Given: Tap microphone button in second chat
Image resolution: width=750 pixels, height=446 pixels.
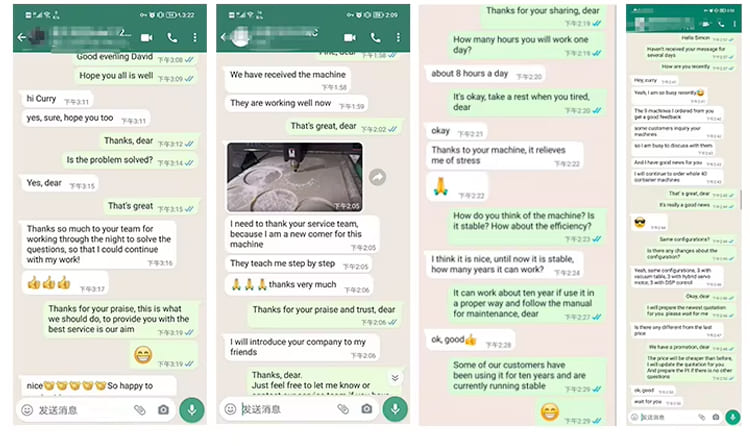Looking at the screenshot, I should click(x=395, y=409).
